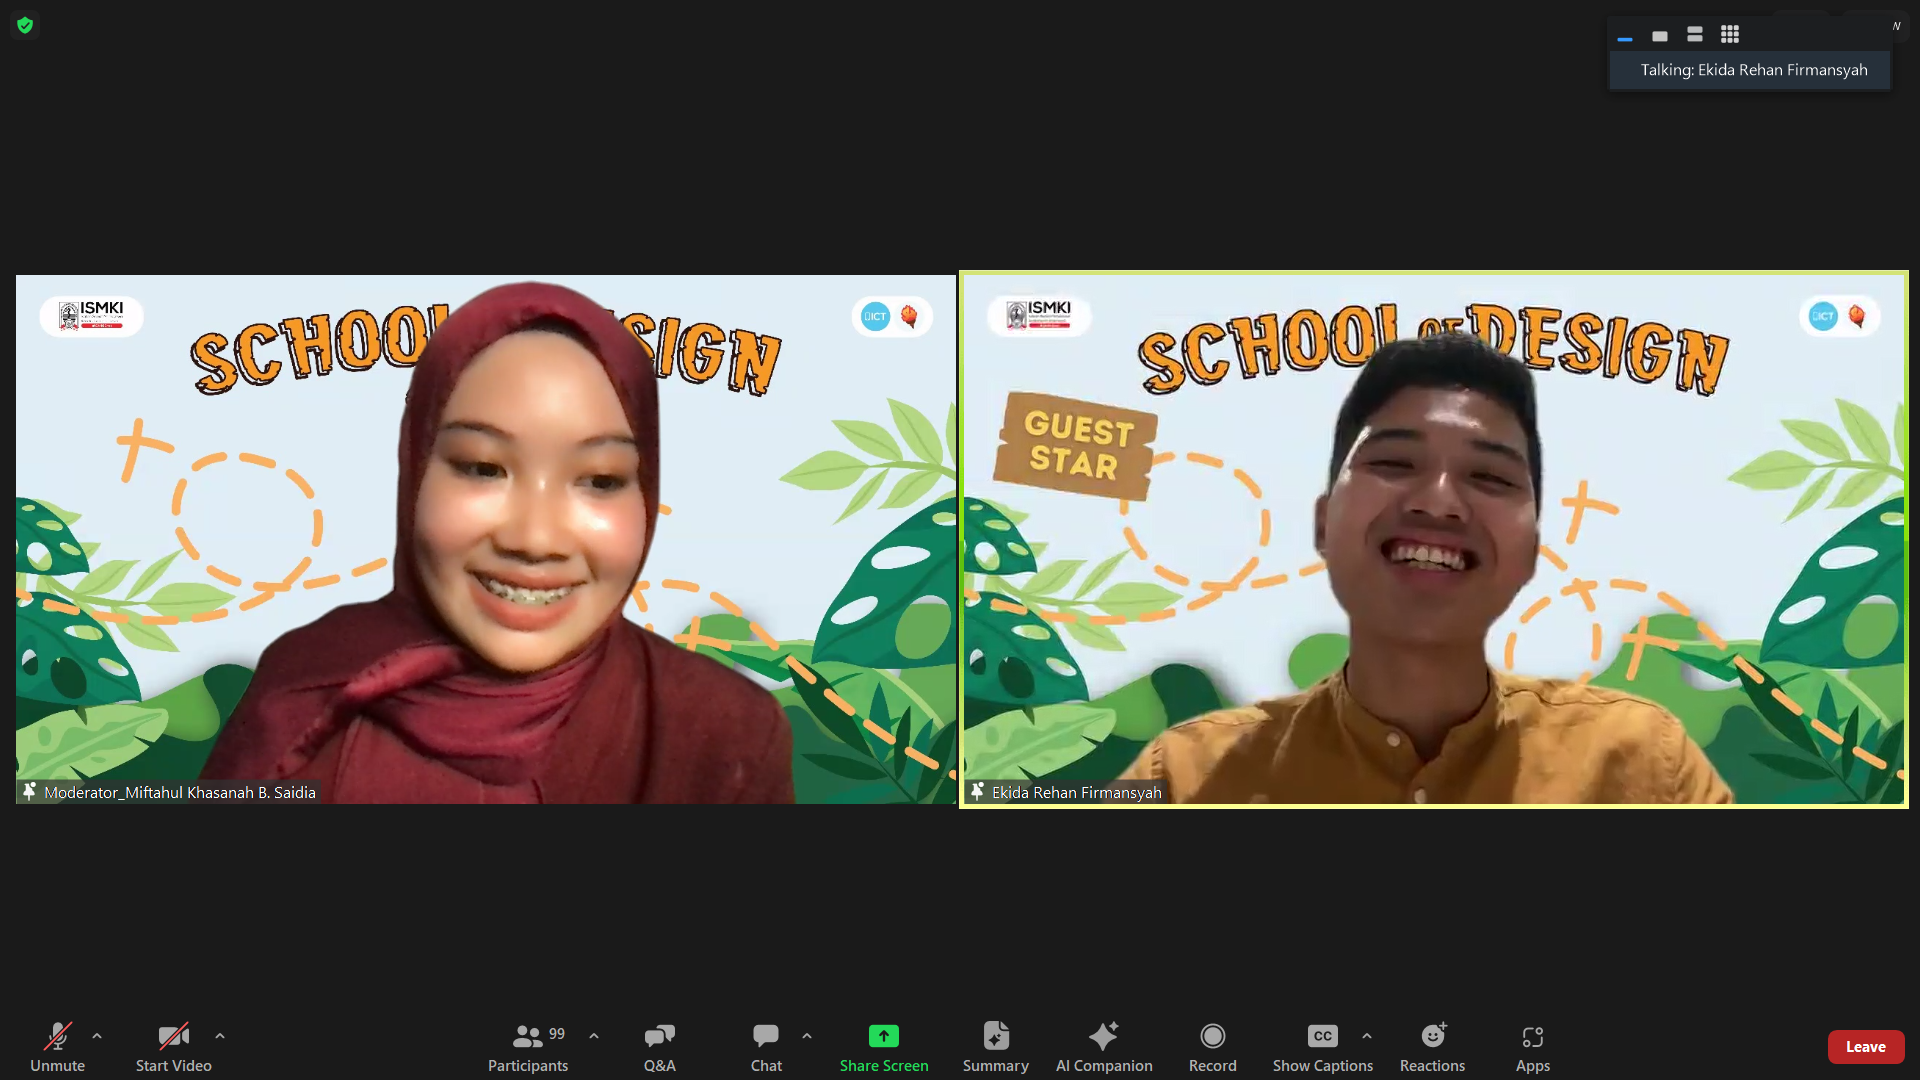Expand audio settings next to Unmute
The image size is (1920, 1080).
click(x=97, y=1036)
